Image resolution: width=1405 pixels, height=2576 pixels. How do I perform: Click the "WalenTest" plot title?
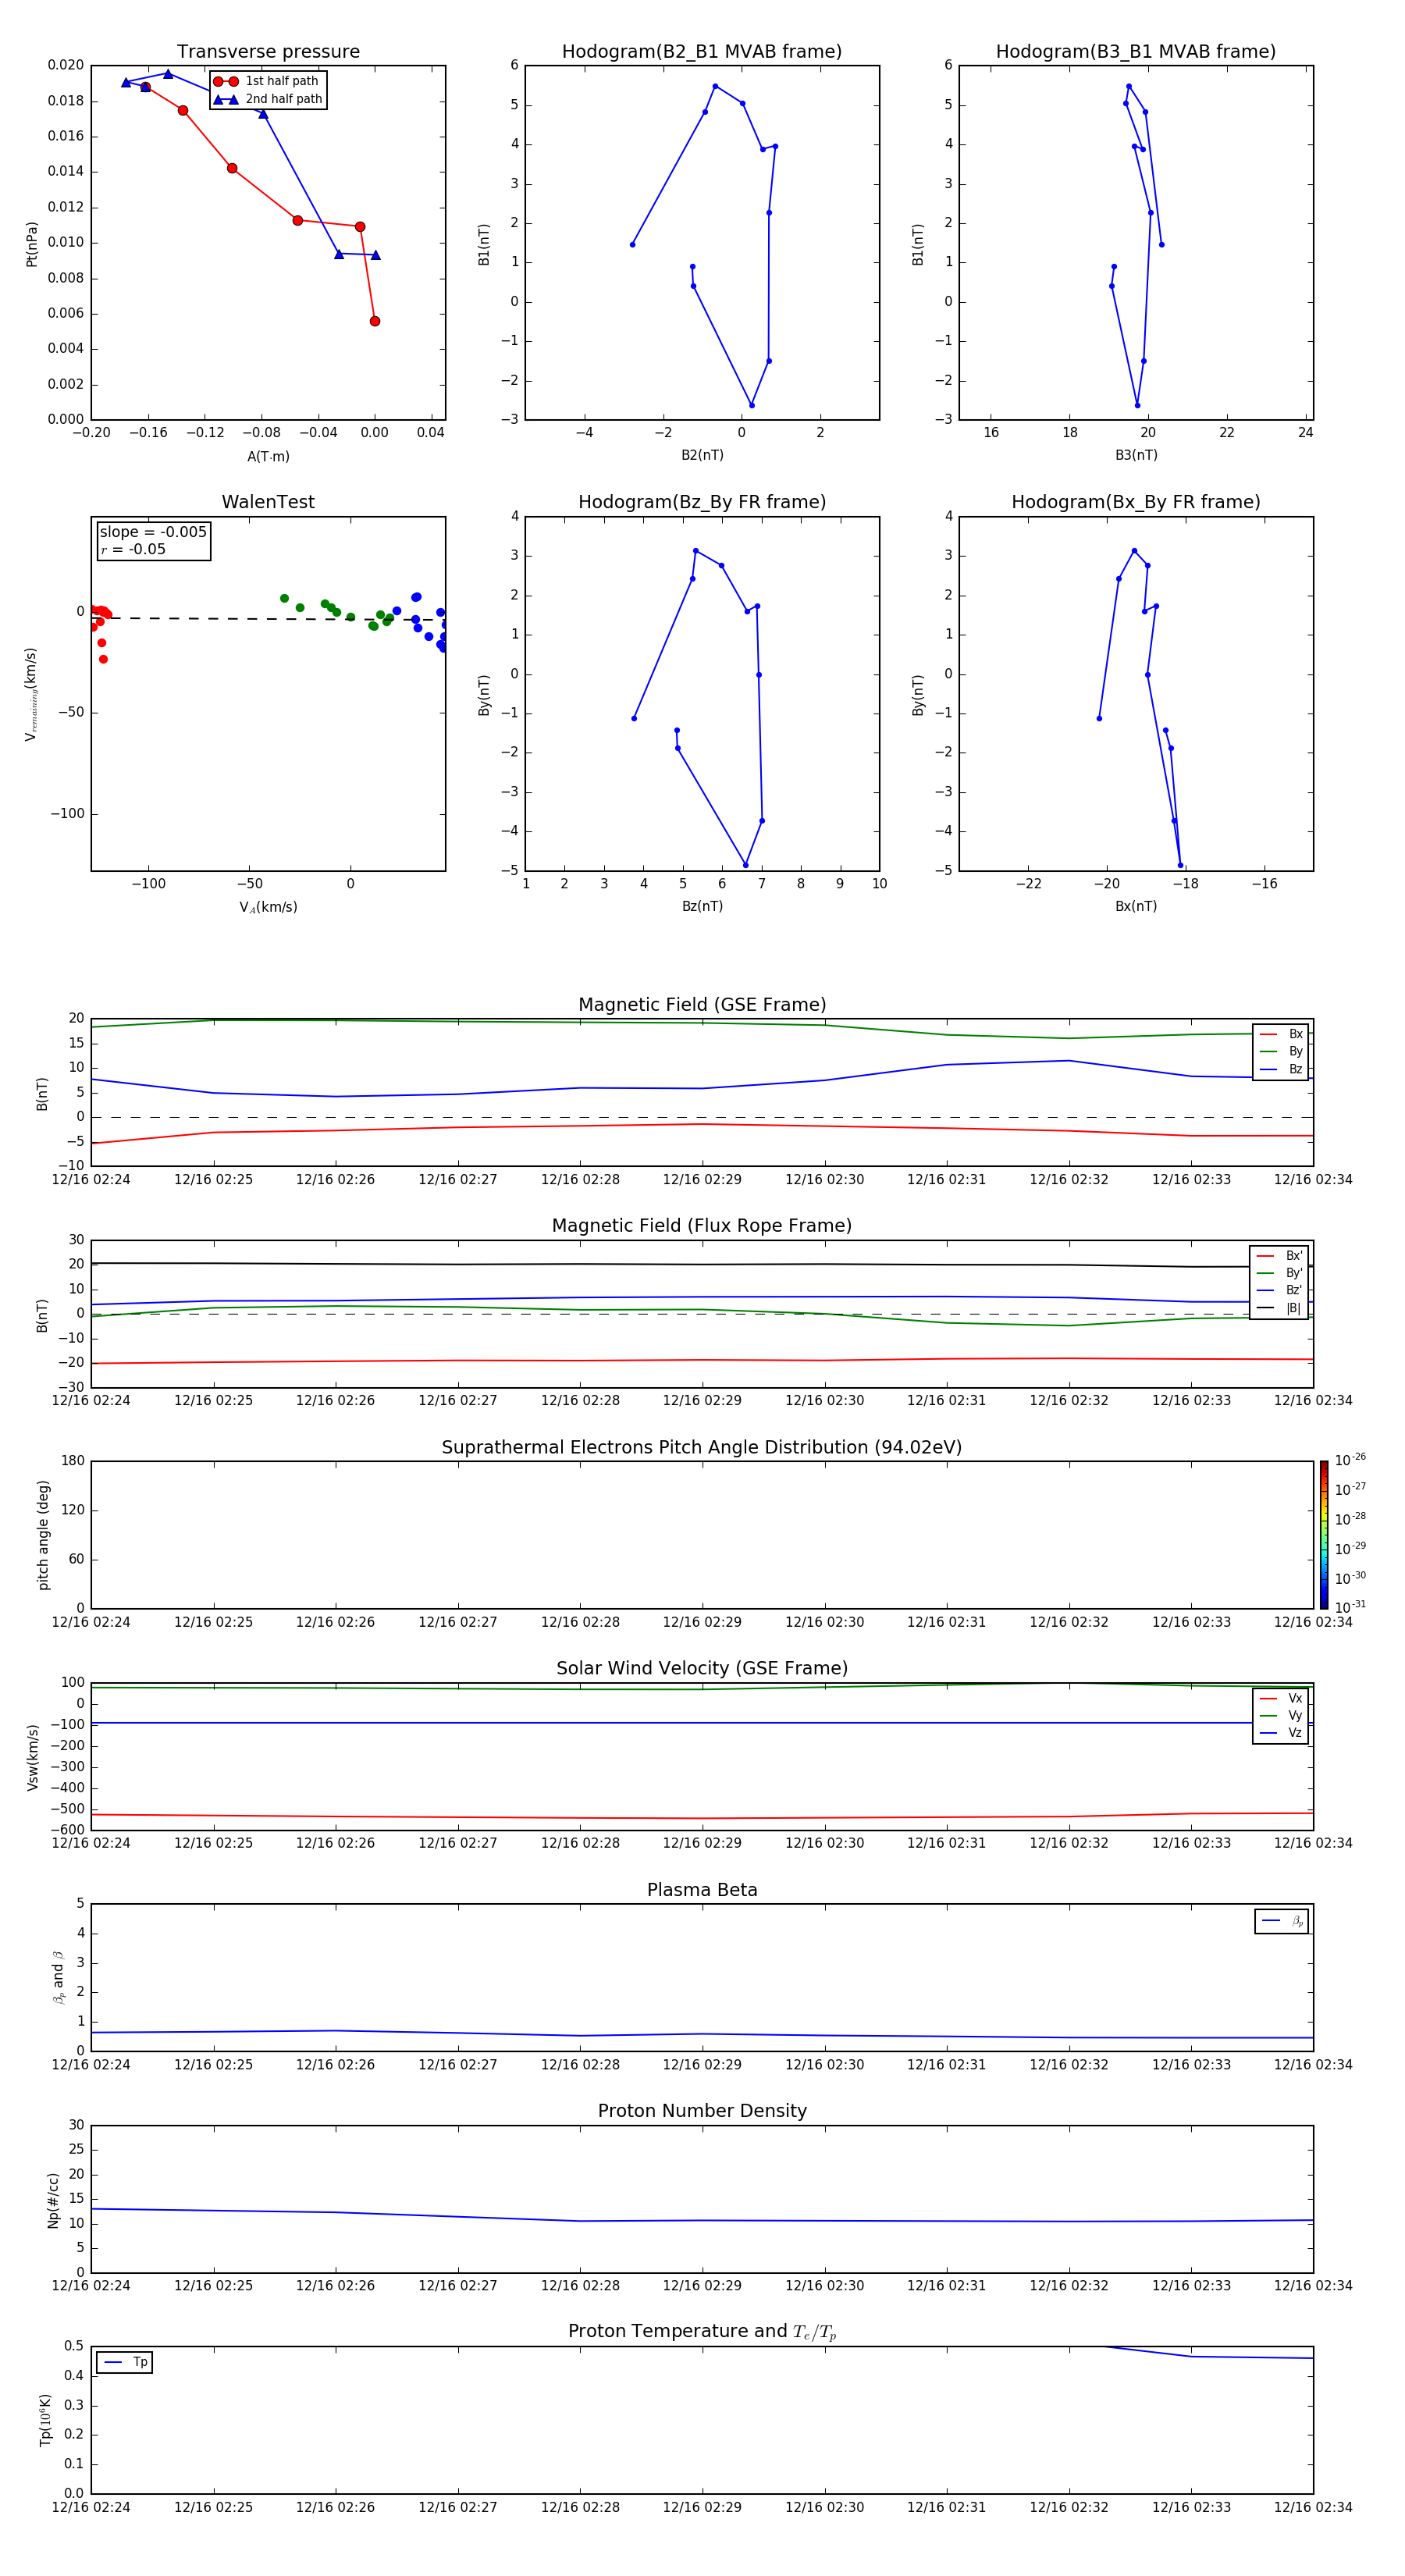click(x=268, y=502)
